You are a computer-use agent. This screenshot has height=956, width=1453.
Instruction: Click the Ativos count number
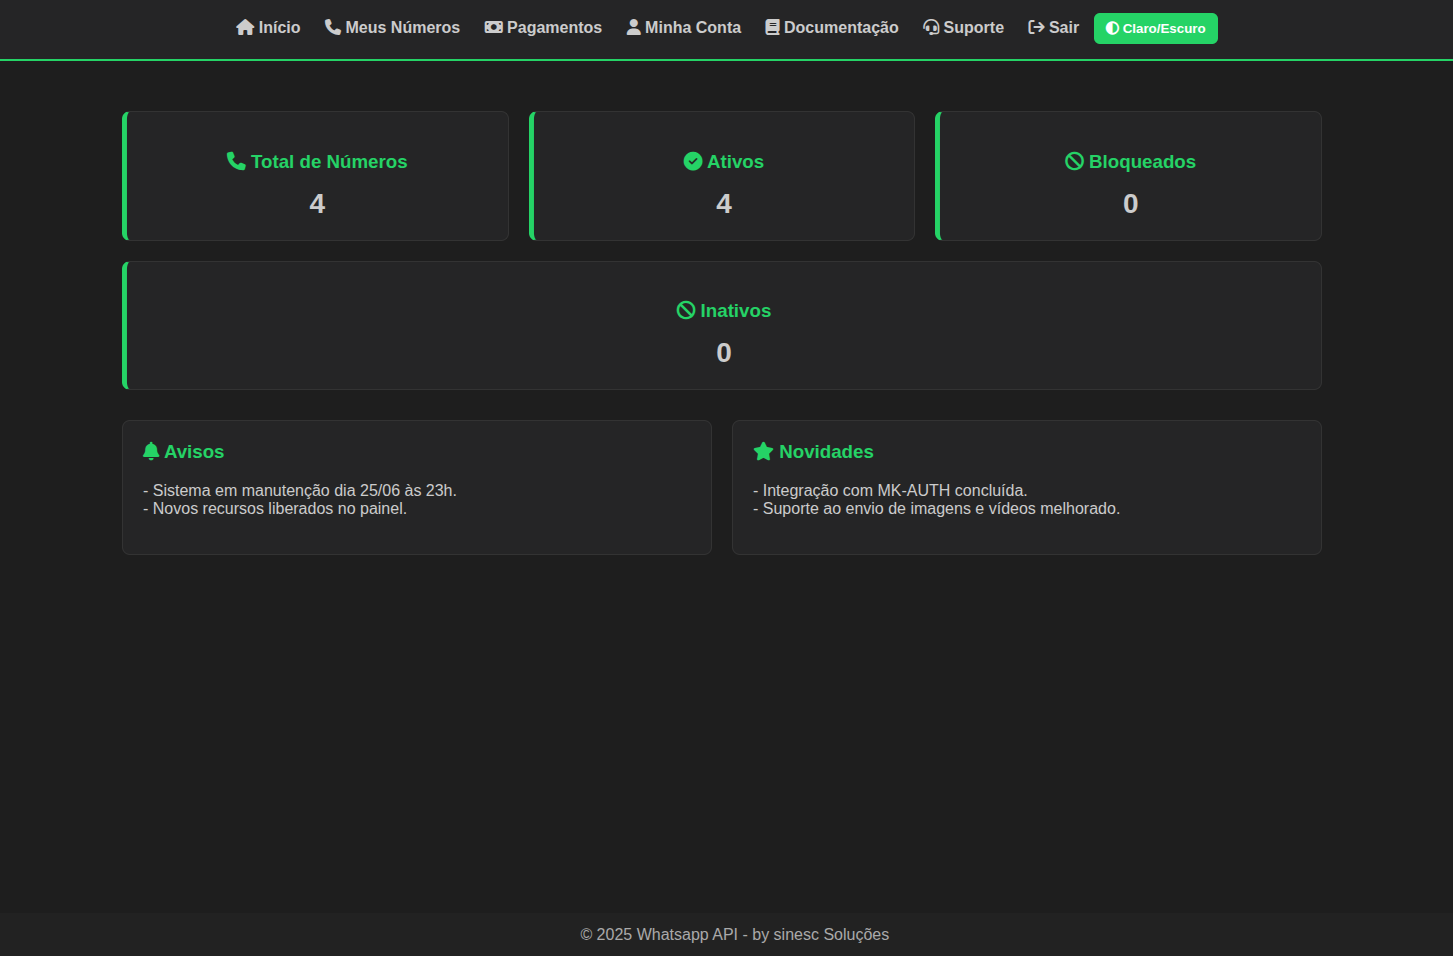pos(724,204)
